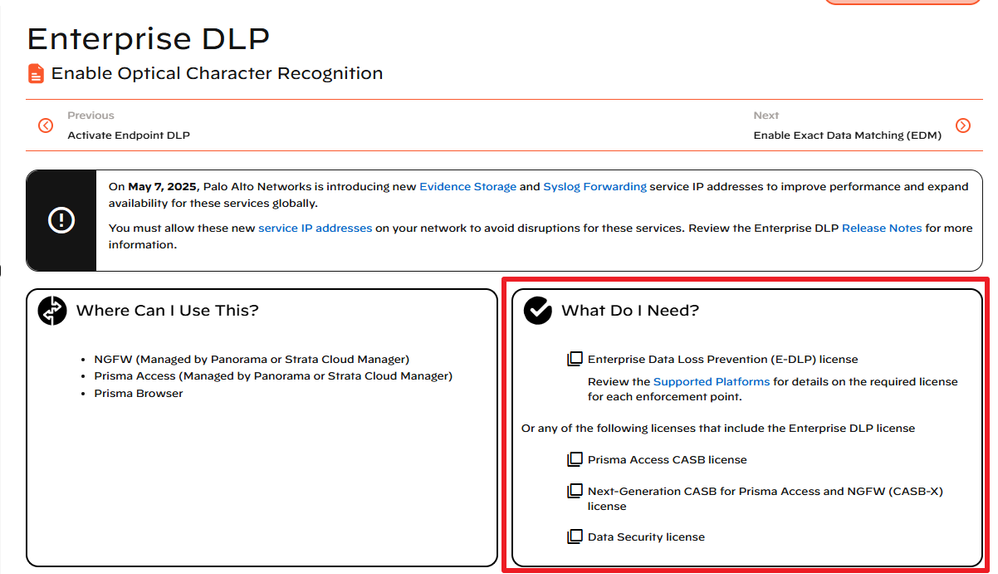Image resolution: width=998 pixels, height=574 pixels.
Task: Click the Next-Generation CASB for Prisma Access text
Action: (x=765, y=498)
